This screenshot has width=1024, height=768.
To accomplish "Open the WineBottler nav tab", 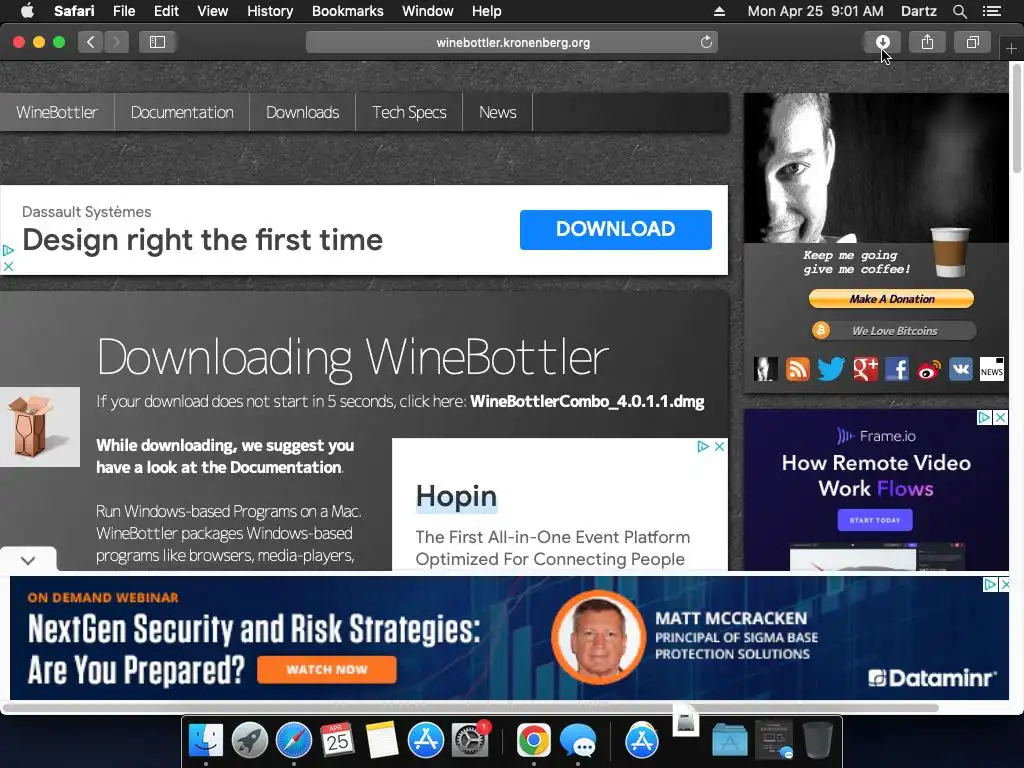I will (x=57, y=112).
